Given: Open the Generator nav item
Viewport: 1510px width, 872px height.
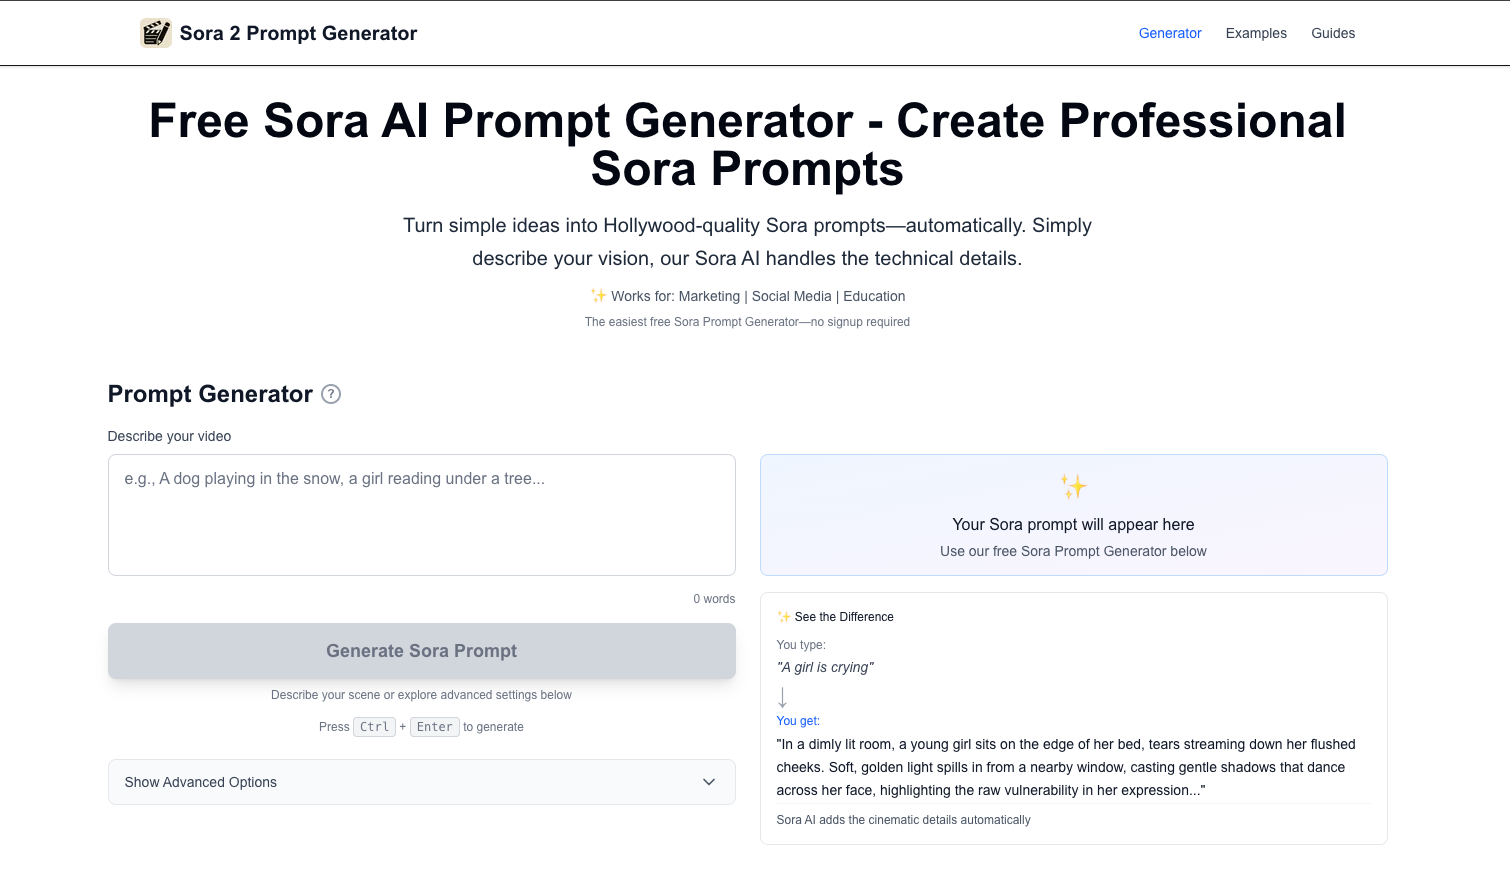Looking at the screenshot, I should click(x=1170, y=33).
